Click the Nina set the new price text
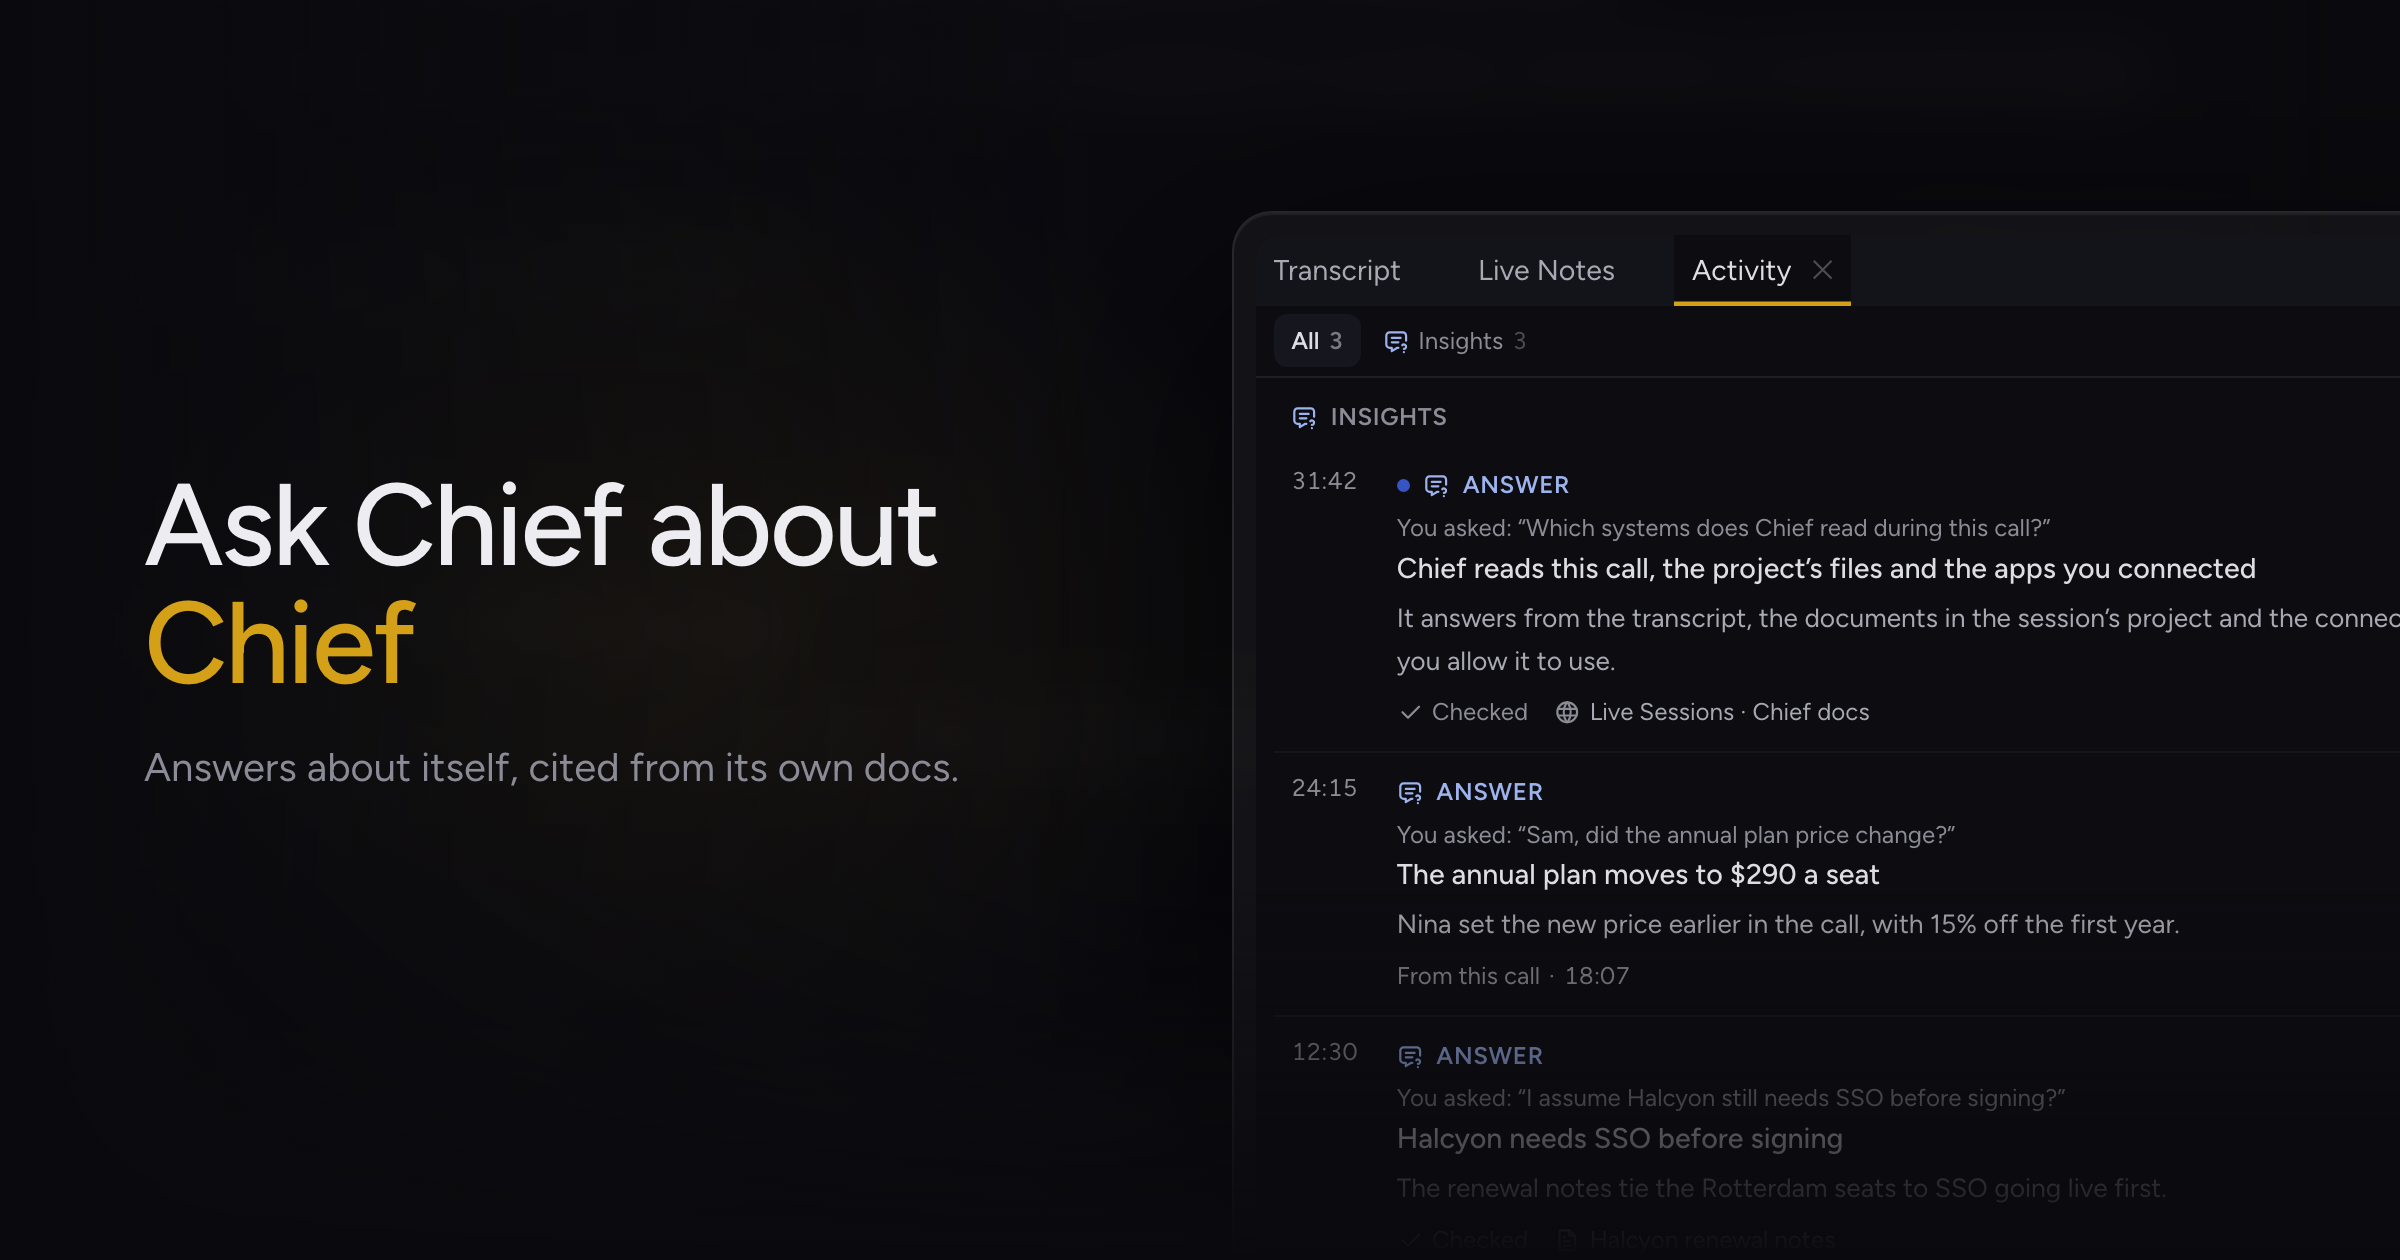Screen dimensions: 2400x1260 click(x=1788, y=924)
